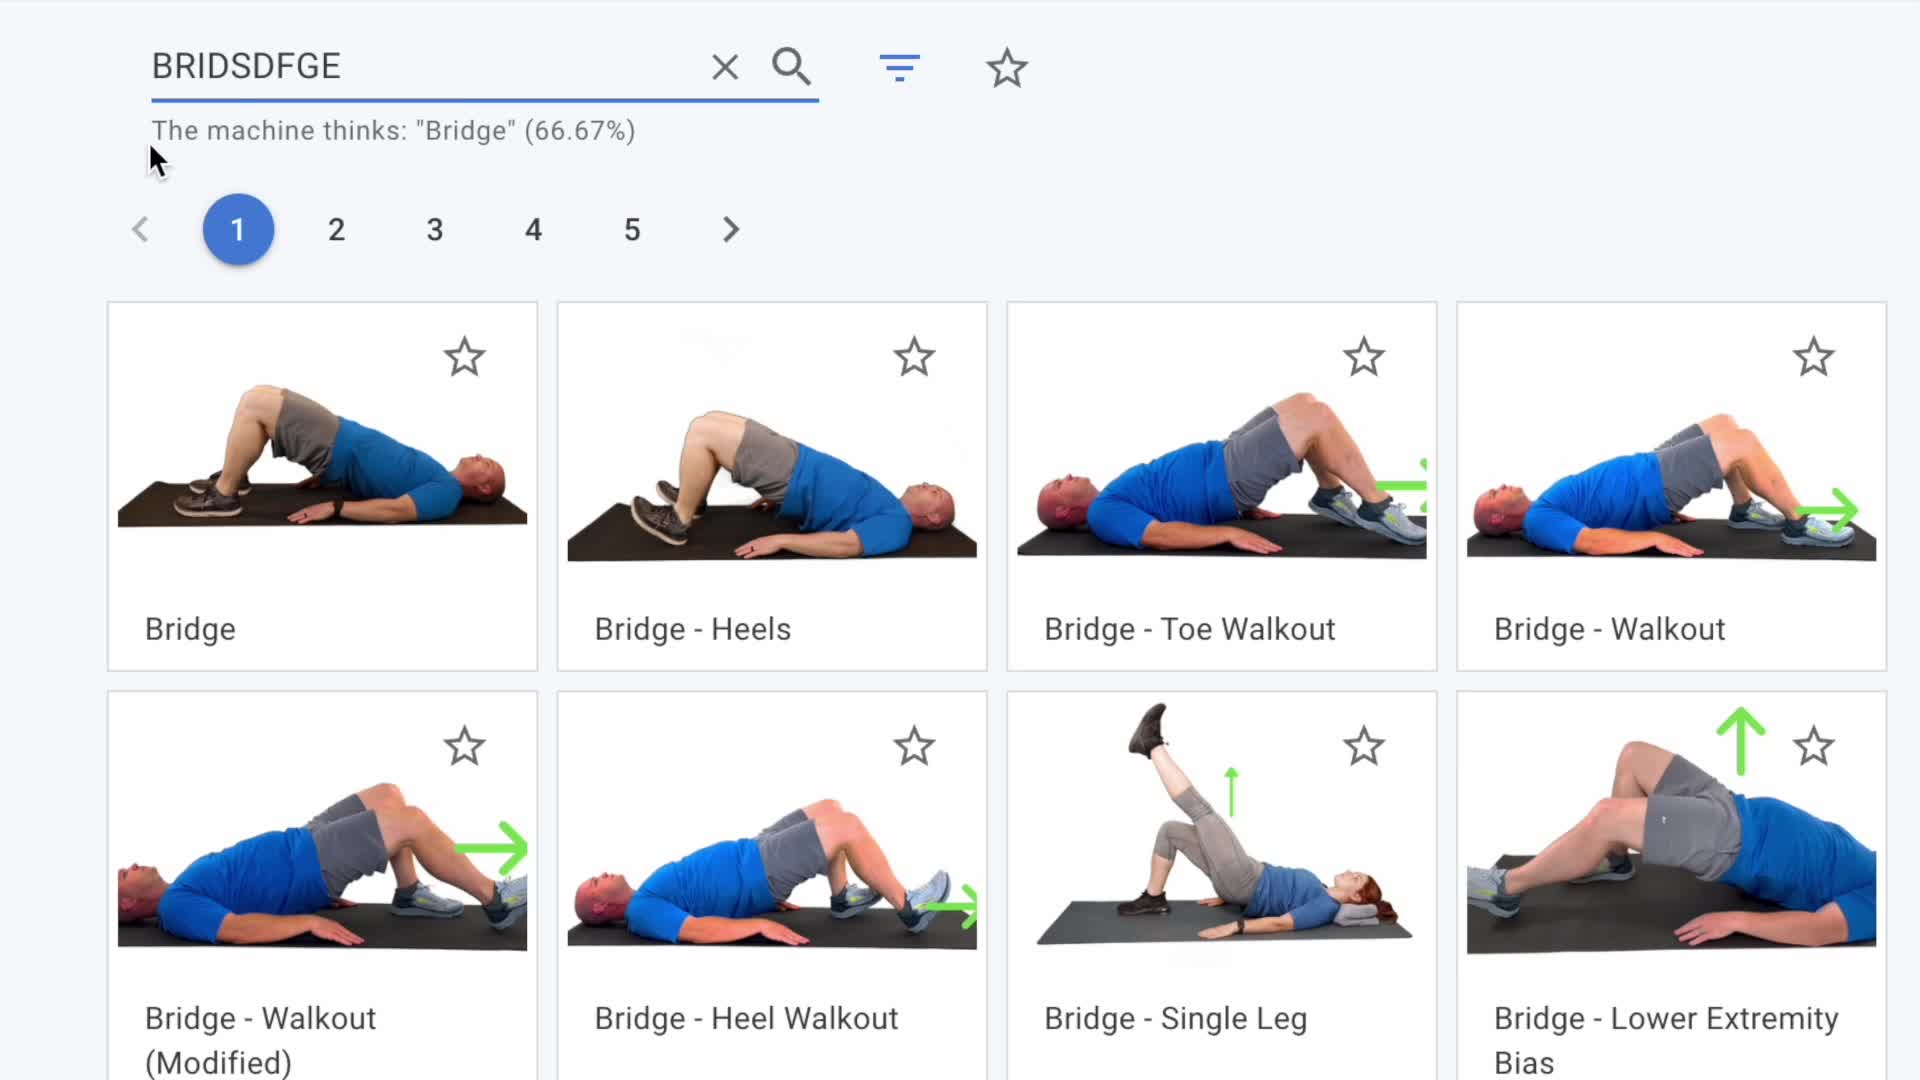Jump to page 5 of results

pos(632,230)
